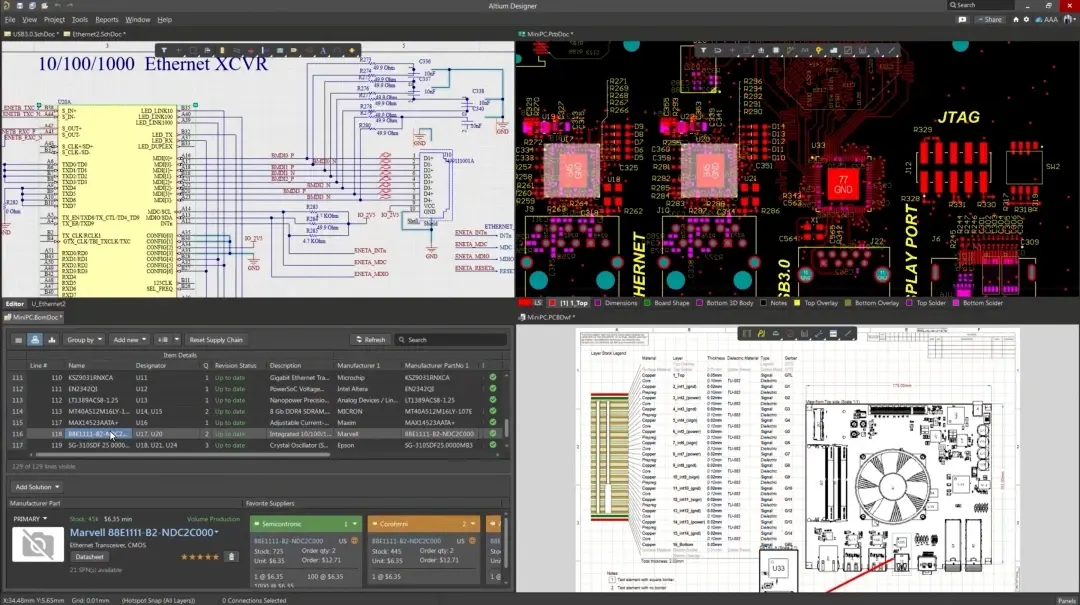Image resolution: width=1080 pixels, height=605 pixels.
Task: Click the five-star rating of the Marvell part
Action: [x=200, y=557]
